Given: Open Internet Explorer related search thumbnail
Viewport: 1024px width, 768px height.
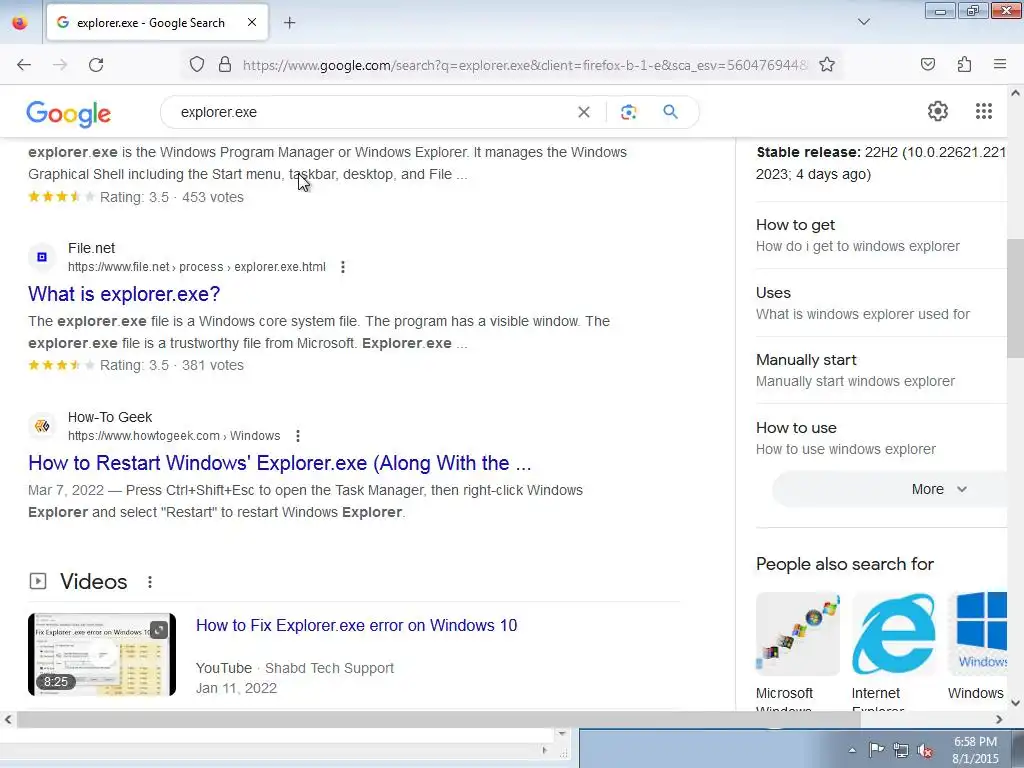Looking at the screenshot, I should 893,633.
